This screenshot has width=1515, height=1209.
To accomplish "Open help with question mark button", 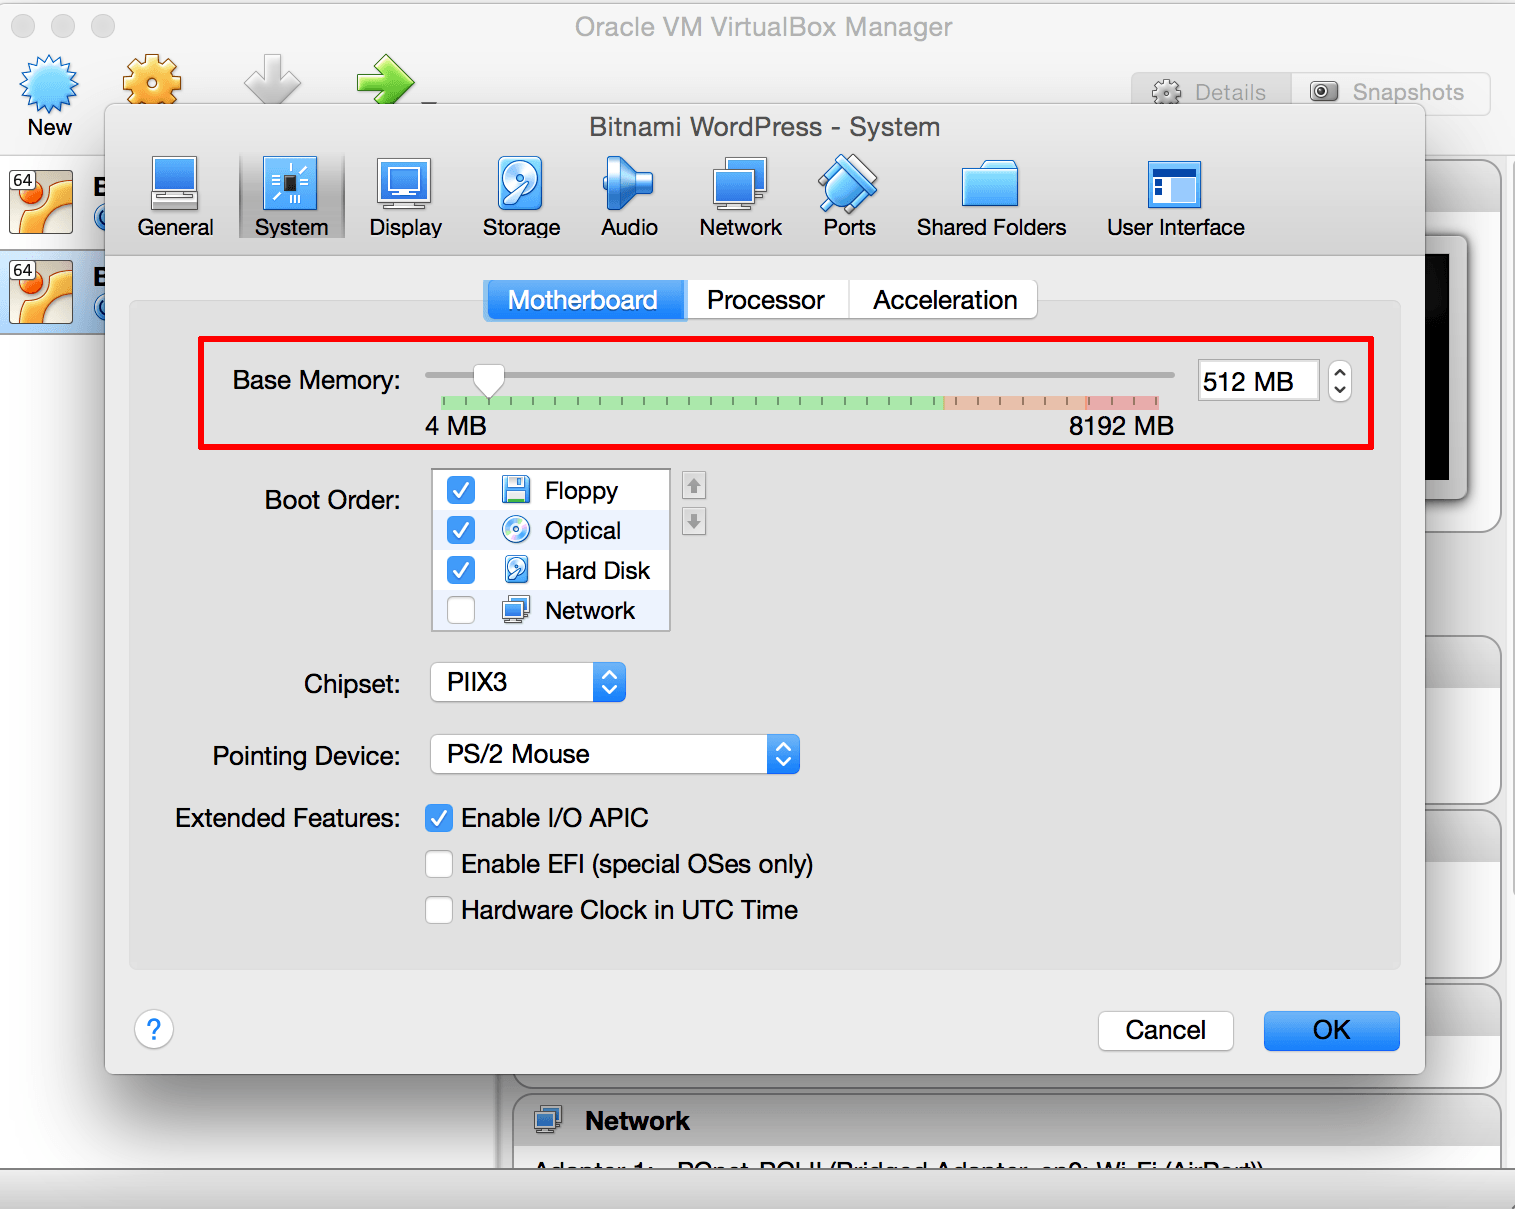I will click(x=154, y=1029).
